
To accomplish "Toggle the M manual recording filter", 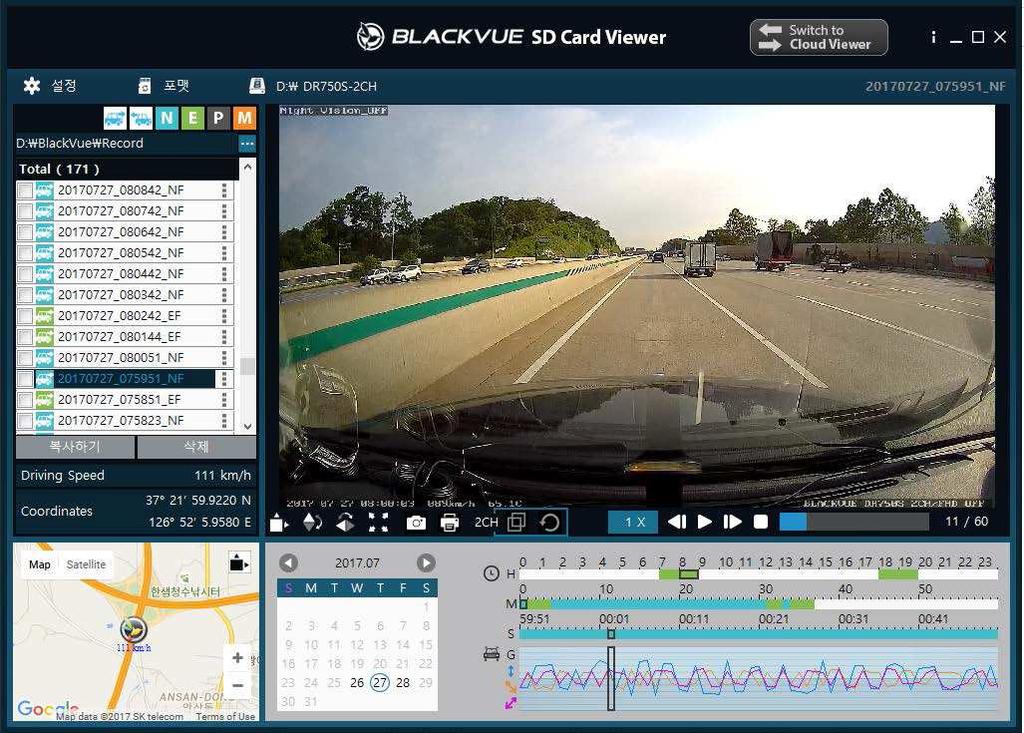I will 244,118.
